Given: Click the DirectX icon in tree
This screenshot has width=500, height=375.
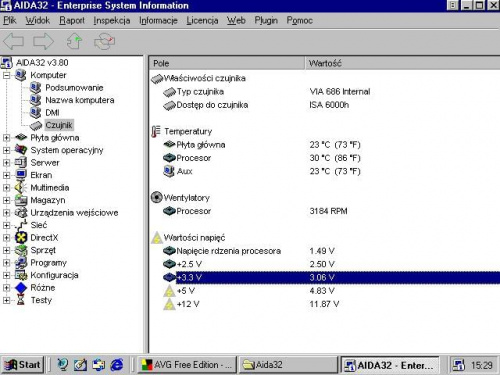Looking at the screenshot, I should coord(21,238).
